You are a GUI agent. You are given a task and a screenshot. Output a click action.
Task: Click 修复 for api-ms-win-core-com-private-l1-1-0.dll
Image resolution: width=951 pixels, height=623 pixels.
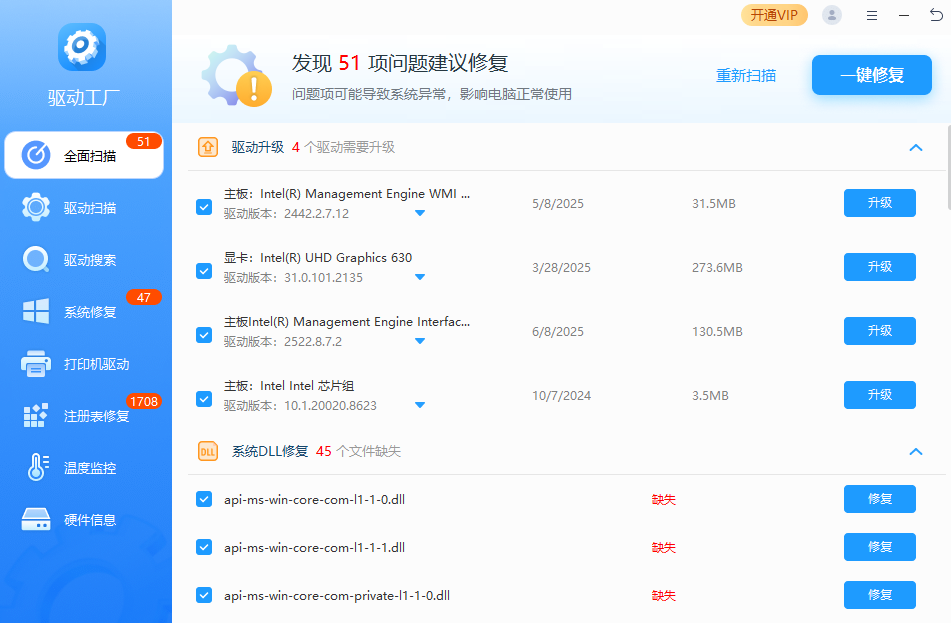click(x=879, y=595)
